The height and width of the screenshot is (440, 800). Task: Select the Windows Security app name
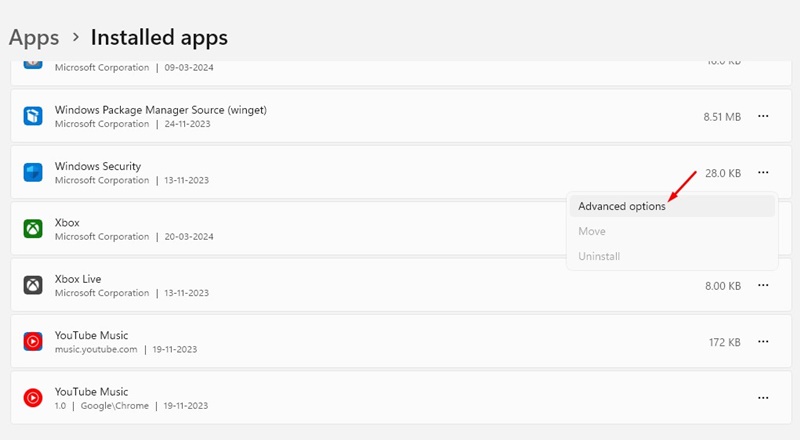coord(98,166)
